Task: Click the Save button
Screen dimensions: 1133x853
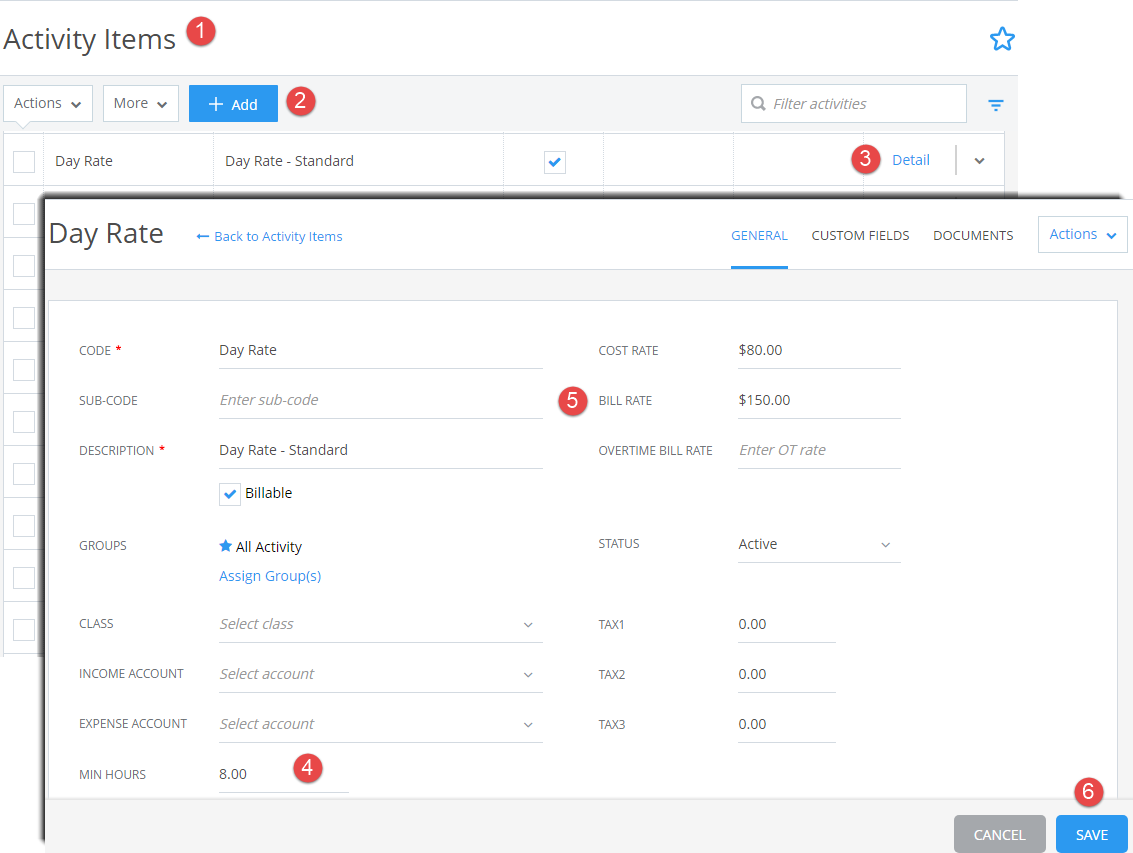Action: tap(1091, 835)
